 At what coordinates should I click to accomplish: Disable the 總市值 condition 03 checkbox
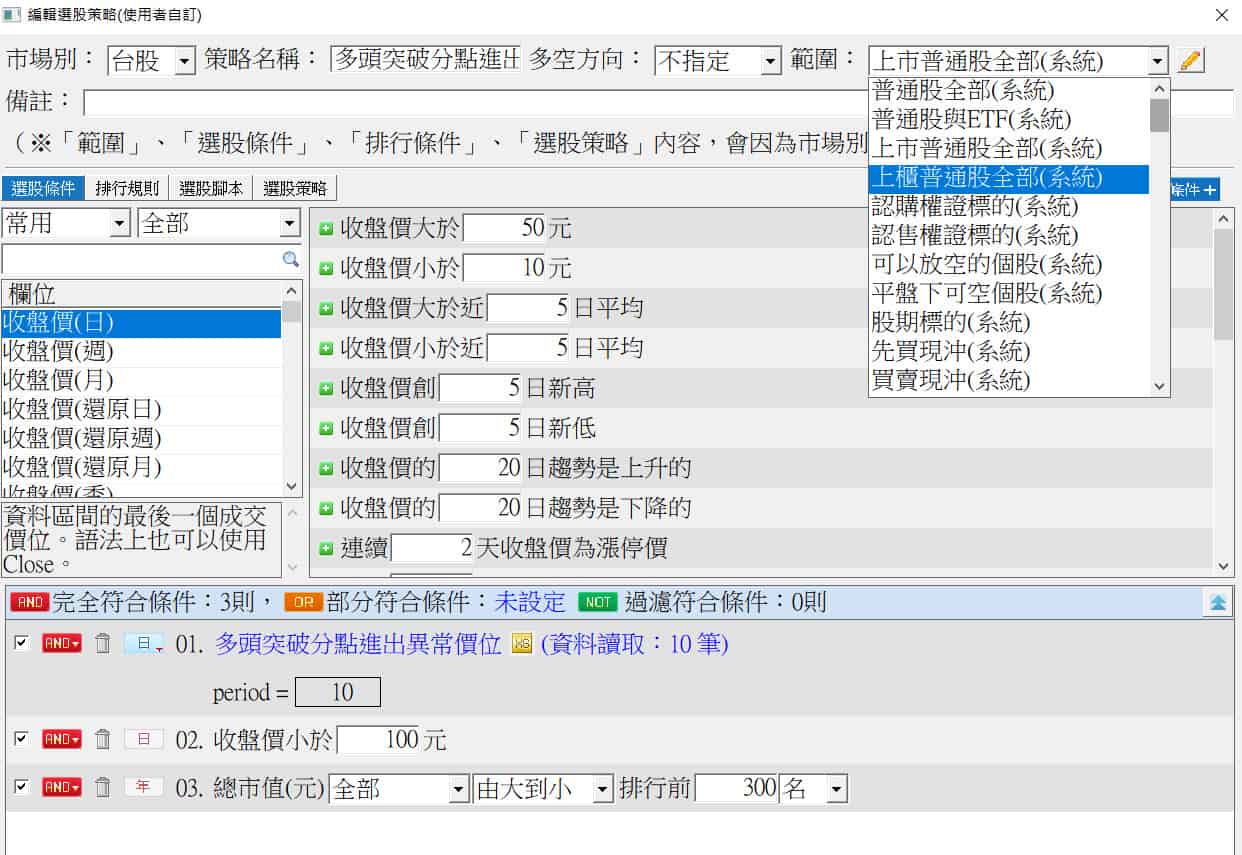pyautogui.click(x=21, y=787)
